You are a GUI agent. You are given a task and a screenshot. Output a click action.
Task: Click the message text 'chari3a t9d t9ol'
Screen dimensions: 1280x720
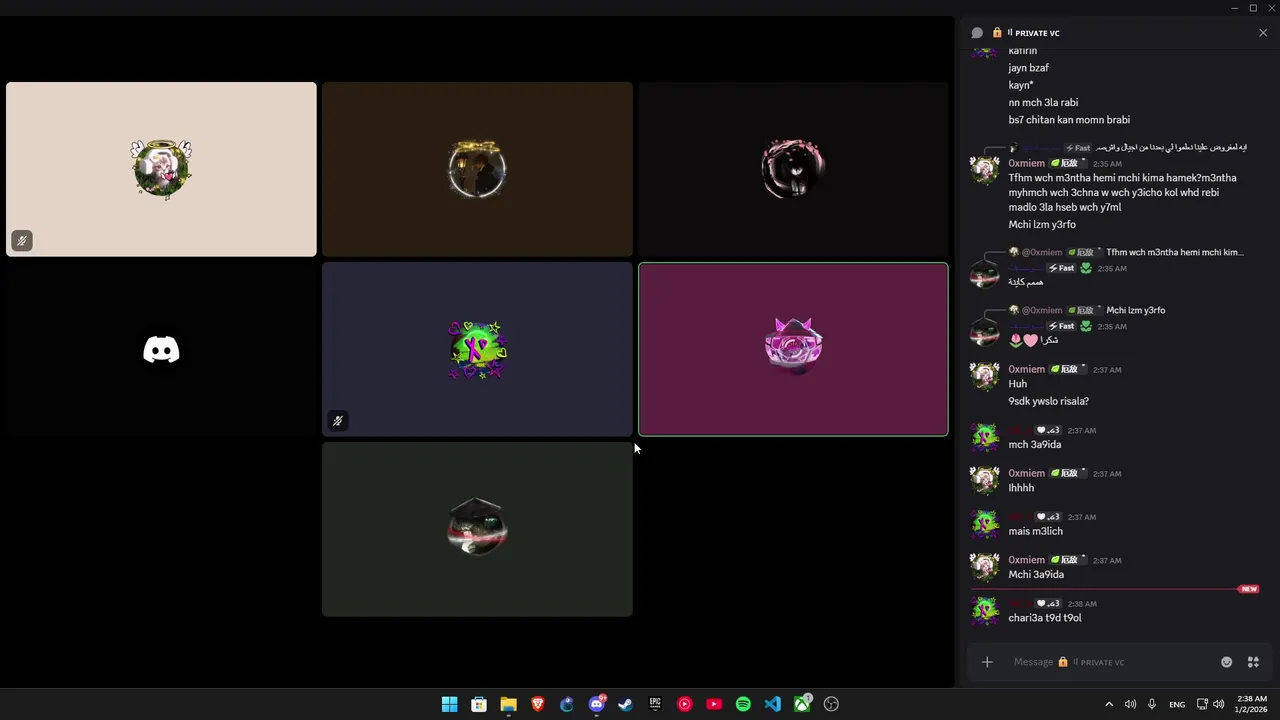pos(1044,618)
